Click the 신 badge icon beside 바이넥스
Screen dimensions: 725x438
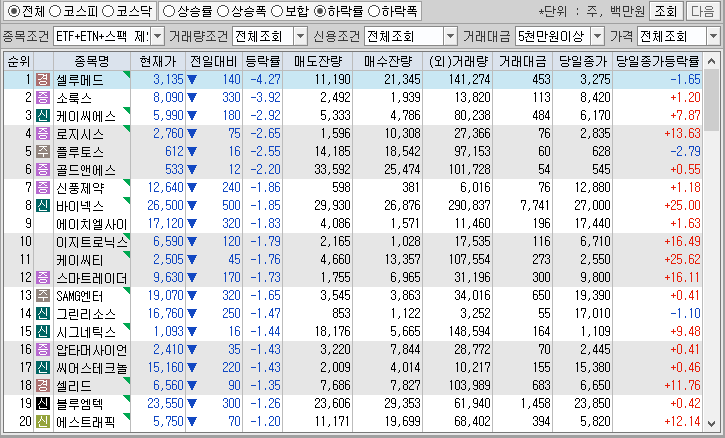pyautogui.click(x=43, y=206)
